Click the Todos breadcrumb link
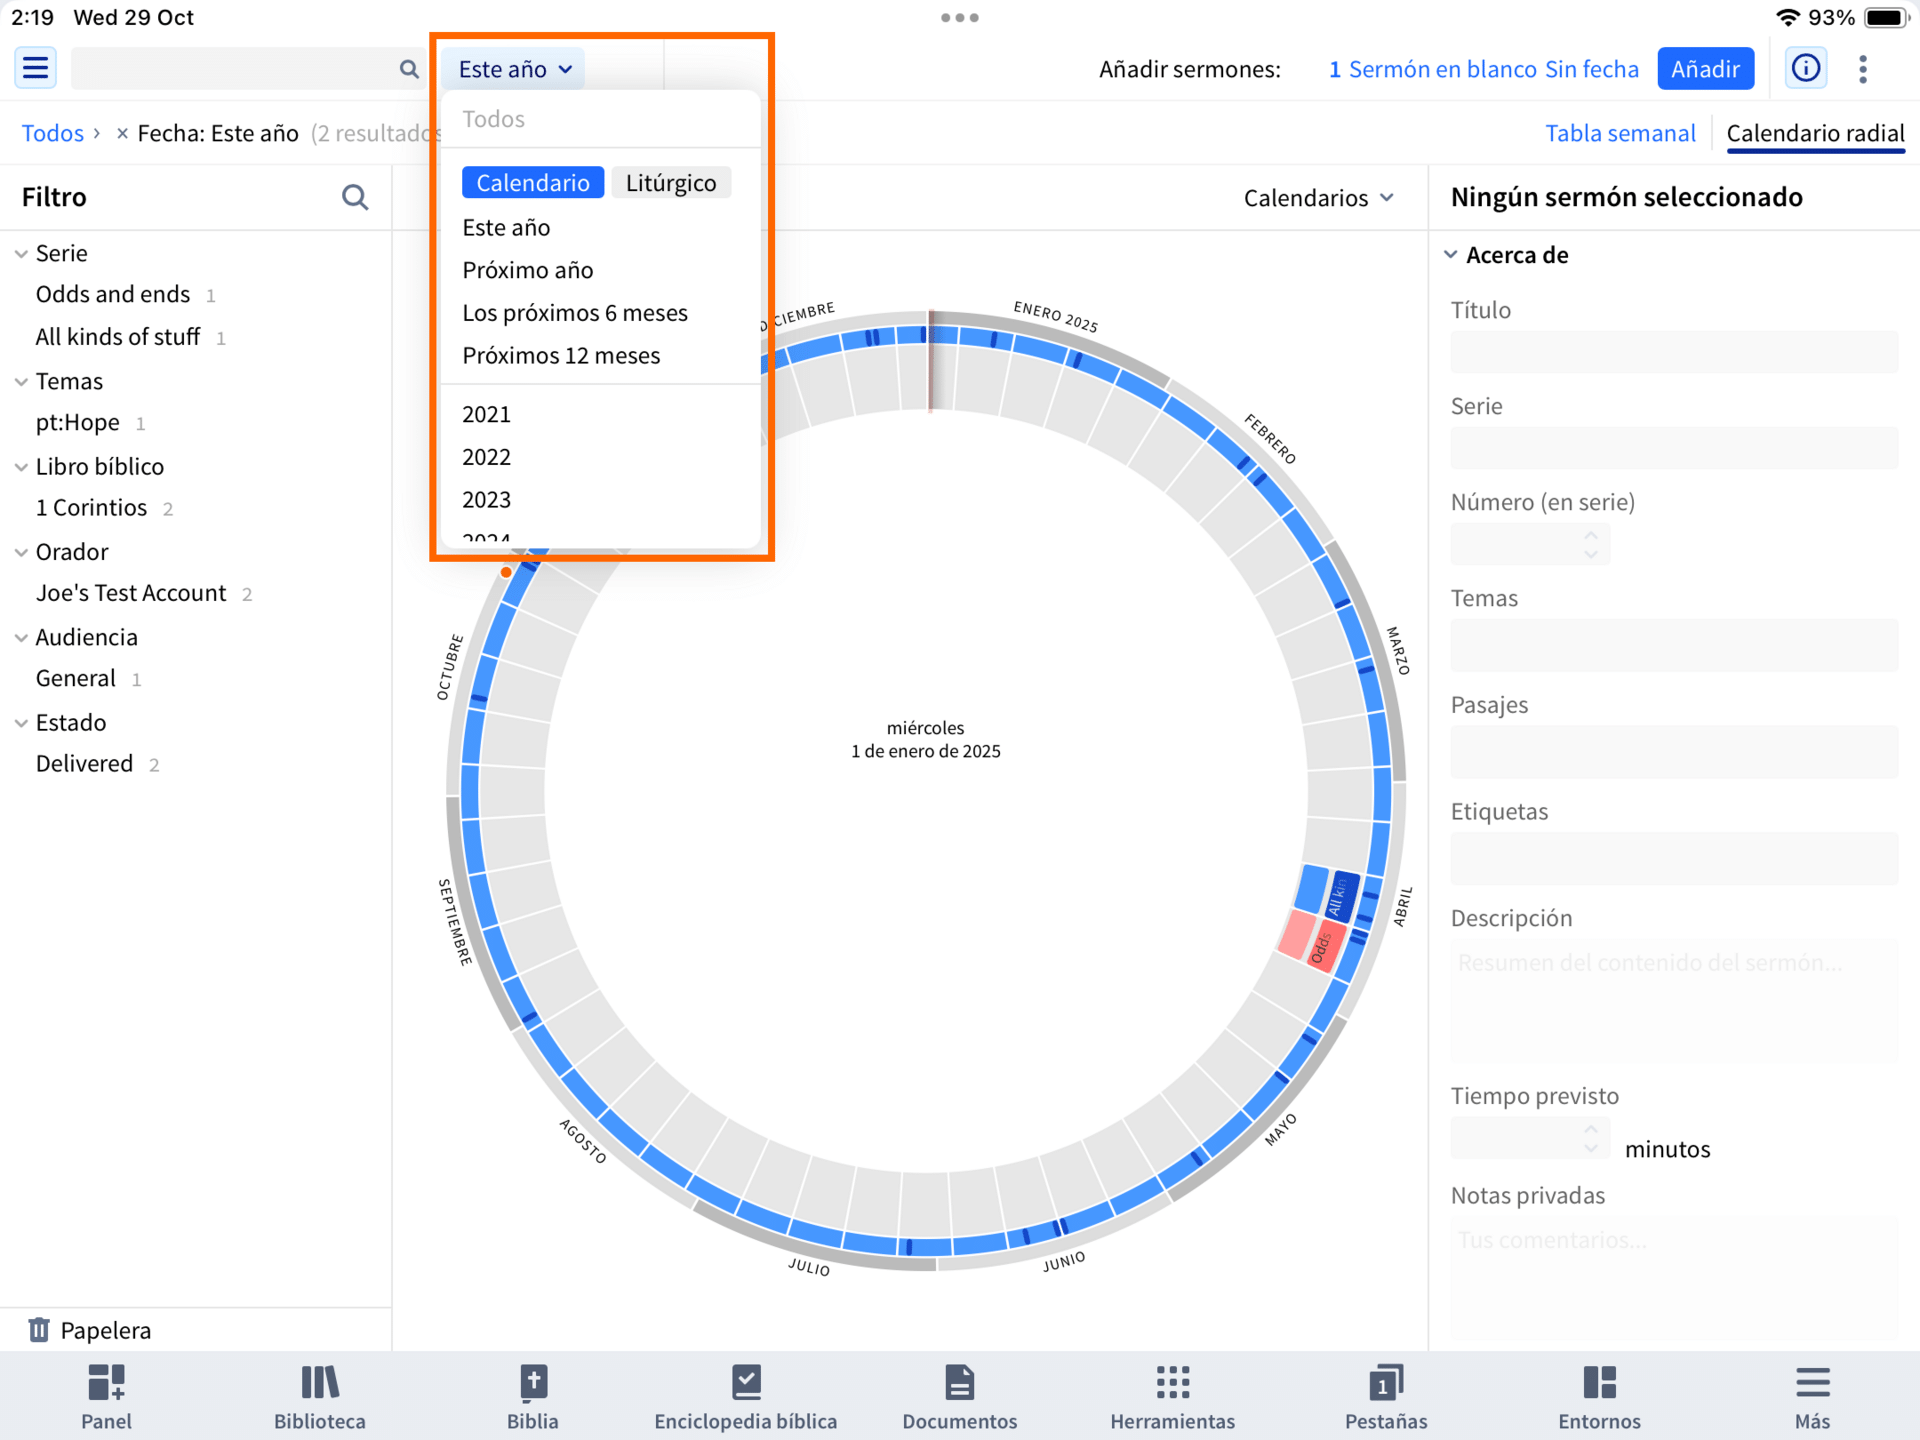Viewport: 1920px width, 1440px height. (53, 133)
